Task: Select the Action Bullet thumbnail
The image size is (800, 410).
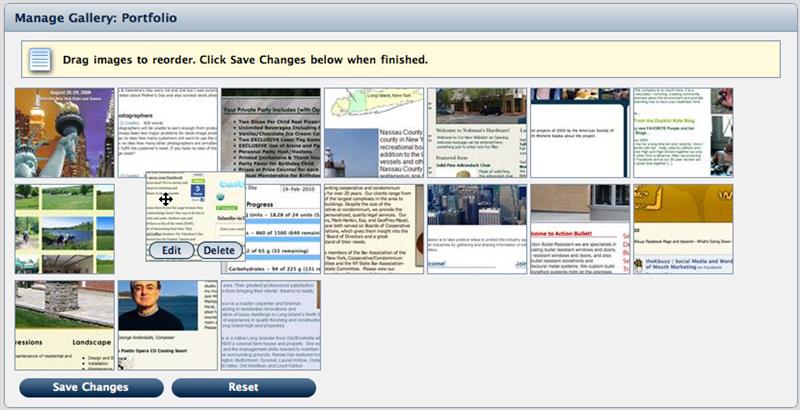Action: (x=580, y=229)
